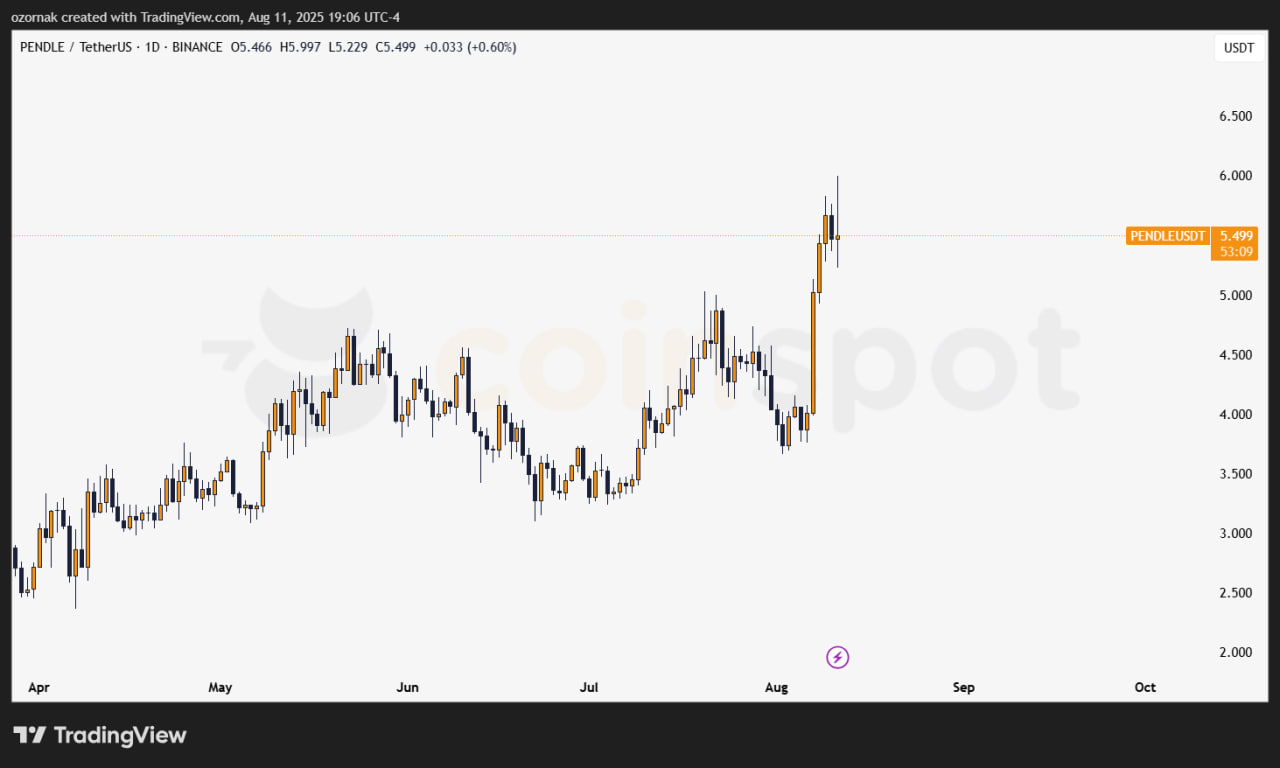Click the TradingView logo icon
The width and height of the screenshot is (1280, 768).
pyautogui.click(x=30, y=735)
